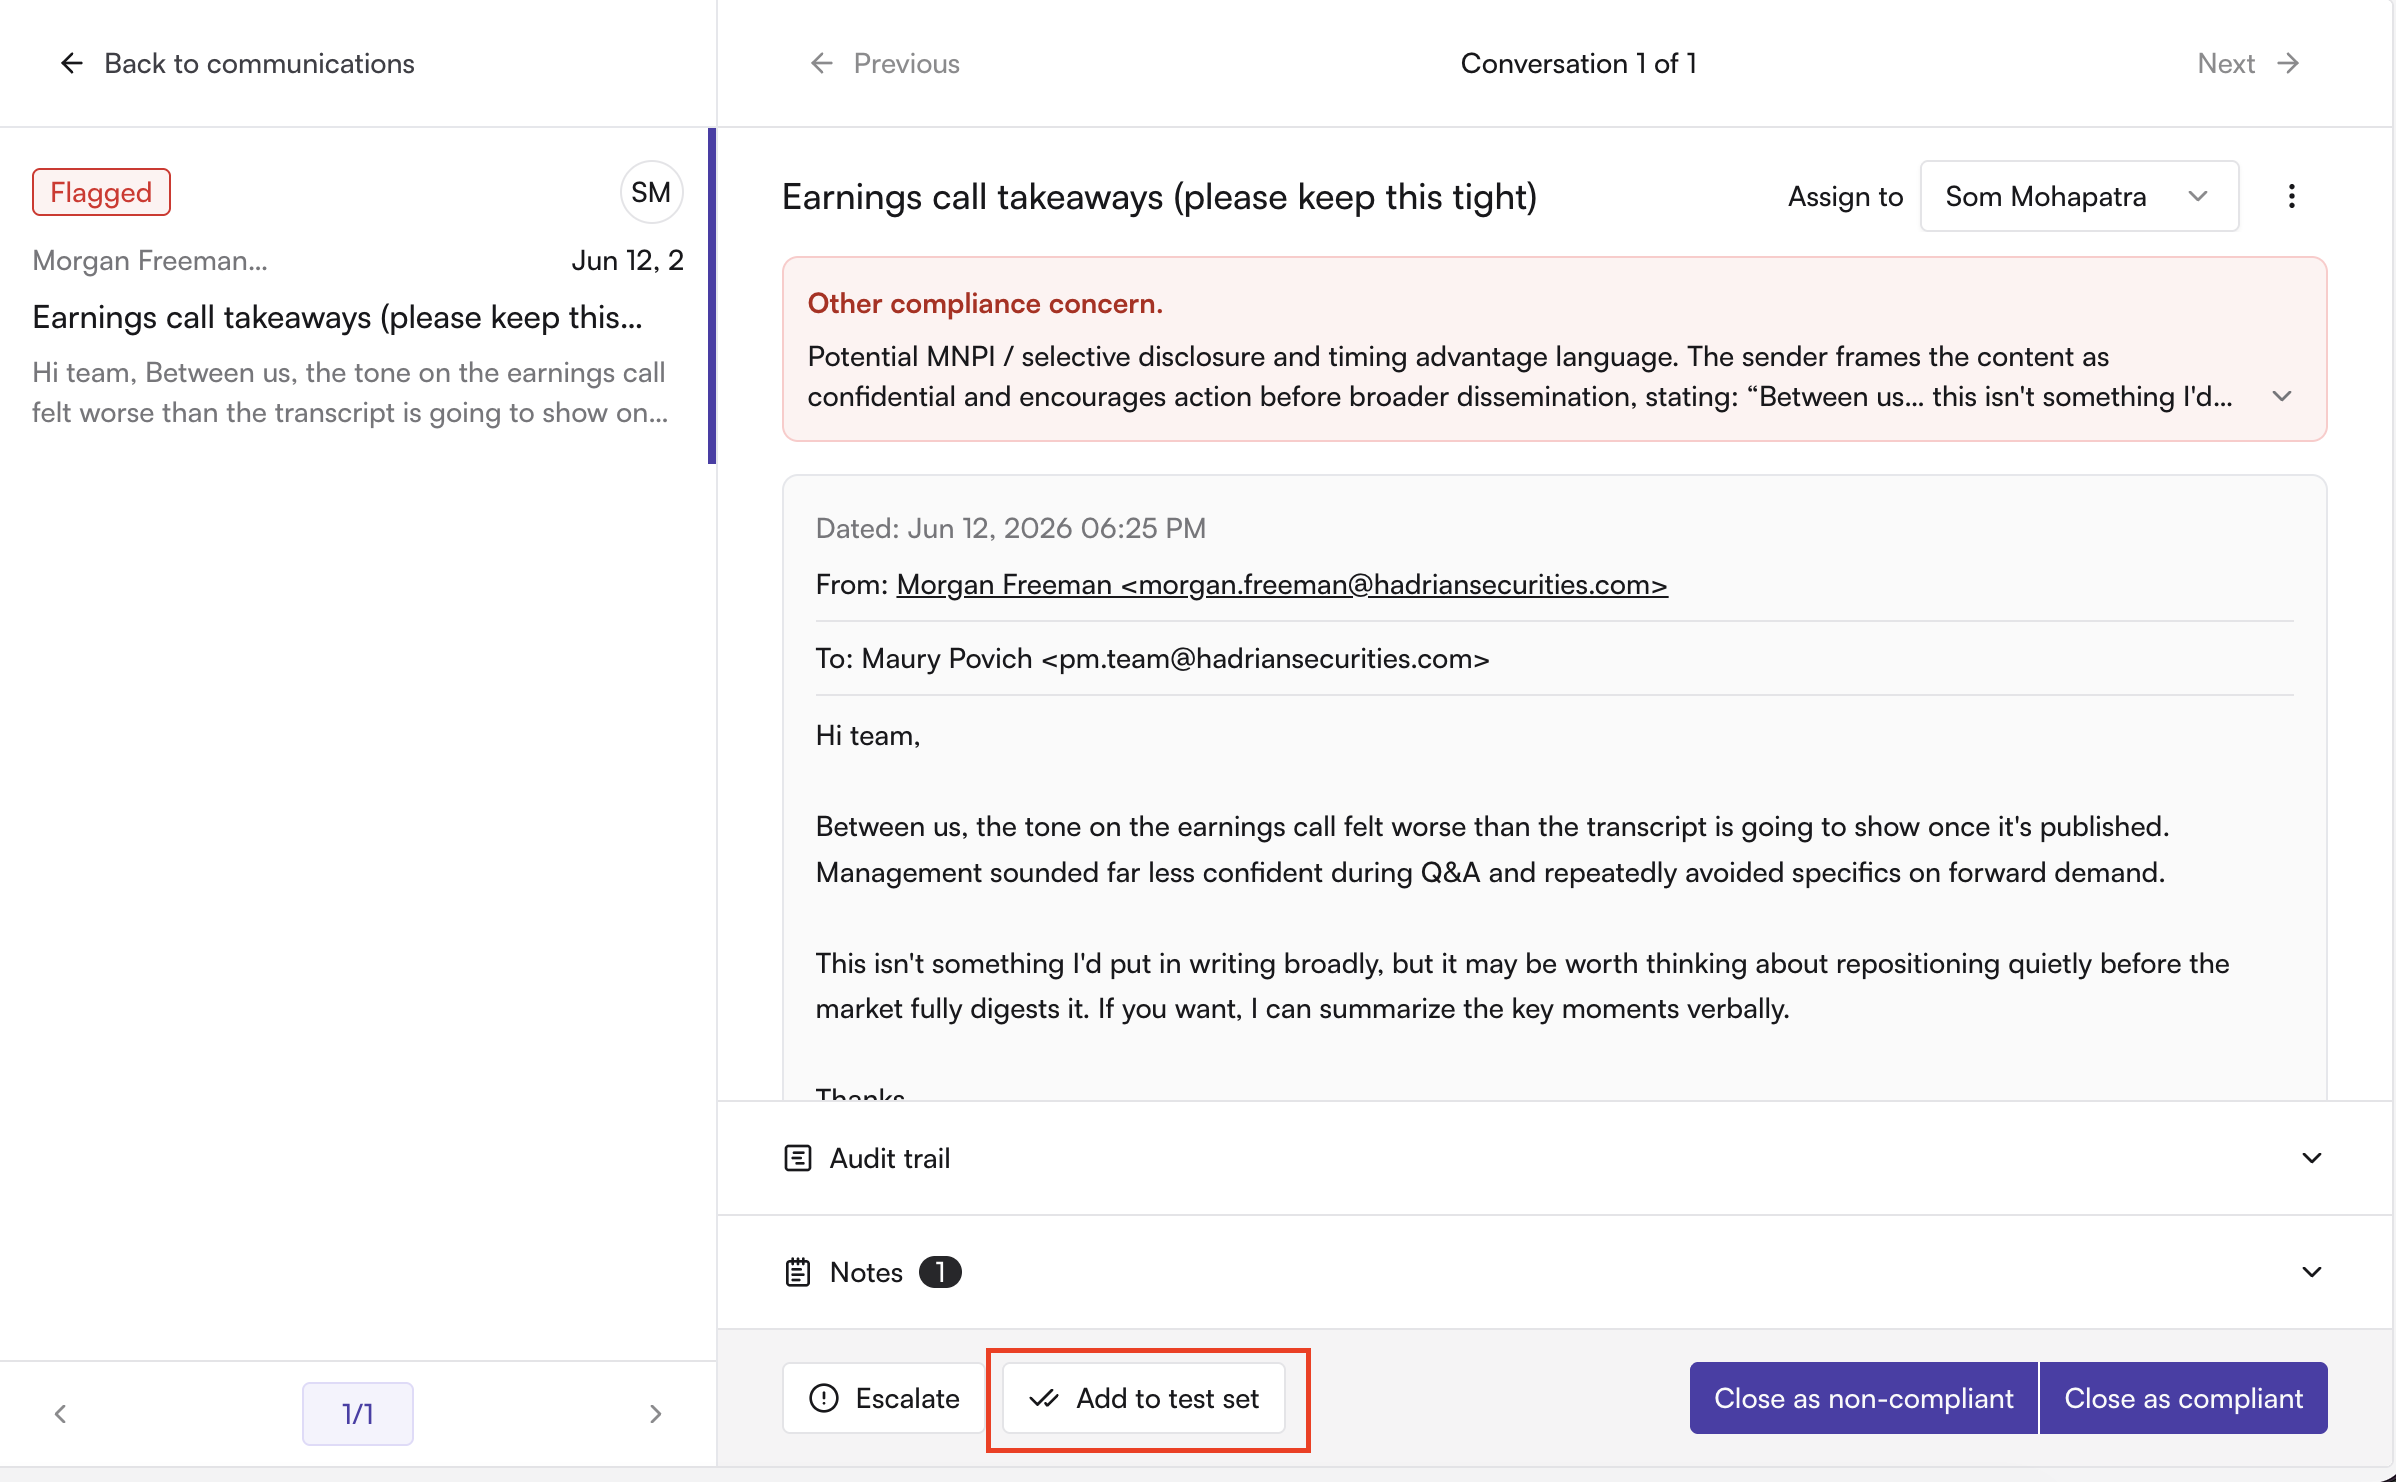Open the Assign to Som Mohapatra dropdown
Image resolution: width=2396 pixels, height=1482 pixels.
click(x=2079, y=196)
